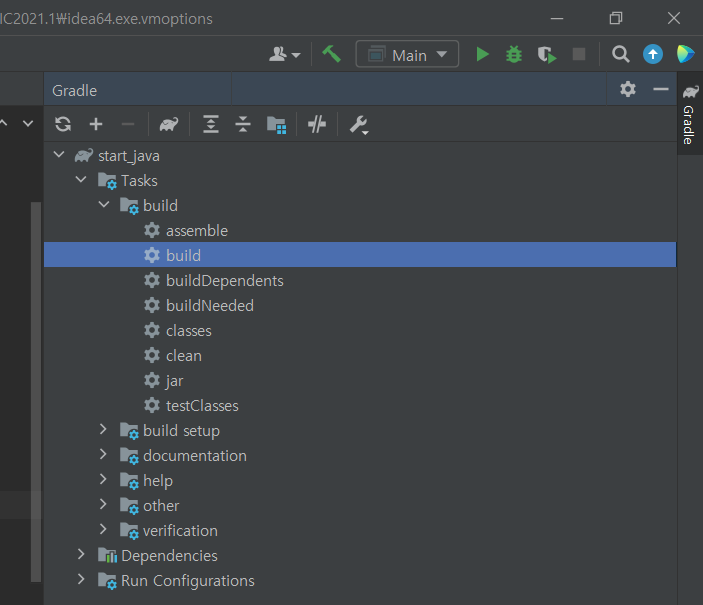The image size is (703, 605).
Task: Start debugging with the green bug icon
Action: 514,54
